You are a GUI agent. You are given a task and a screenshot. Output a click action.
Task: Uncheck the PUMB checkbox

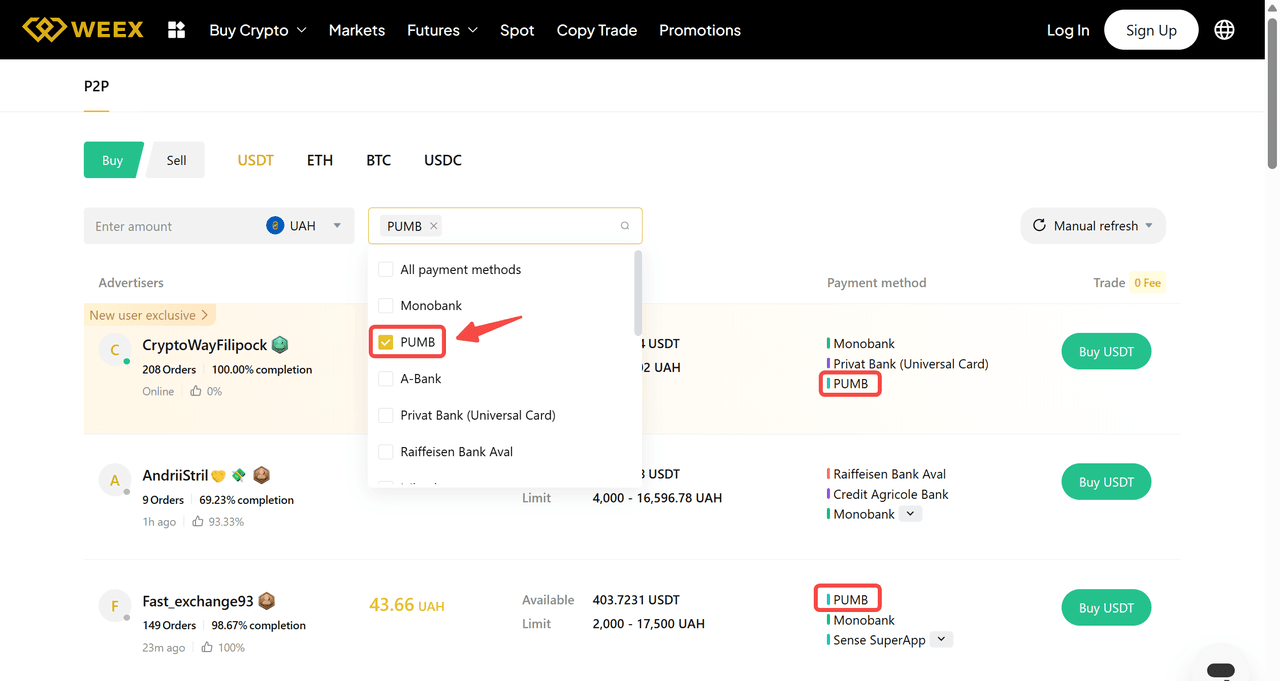386,342
